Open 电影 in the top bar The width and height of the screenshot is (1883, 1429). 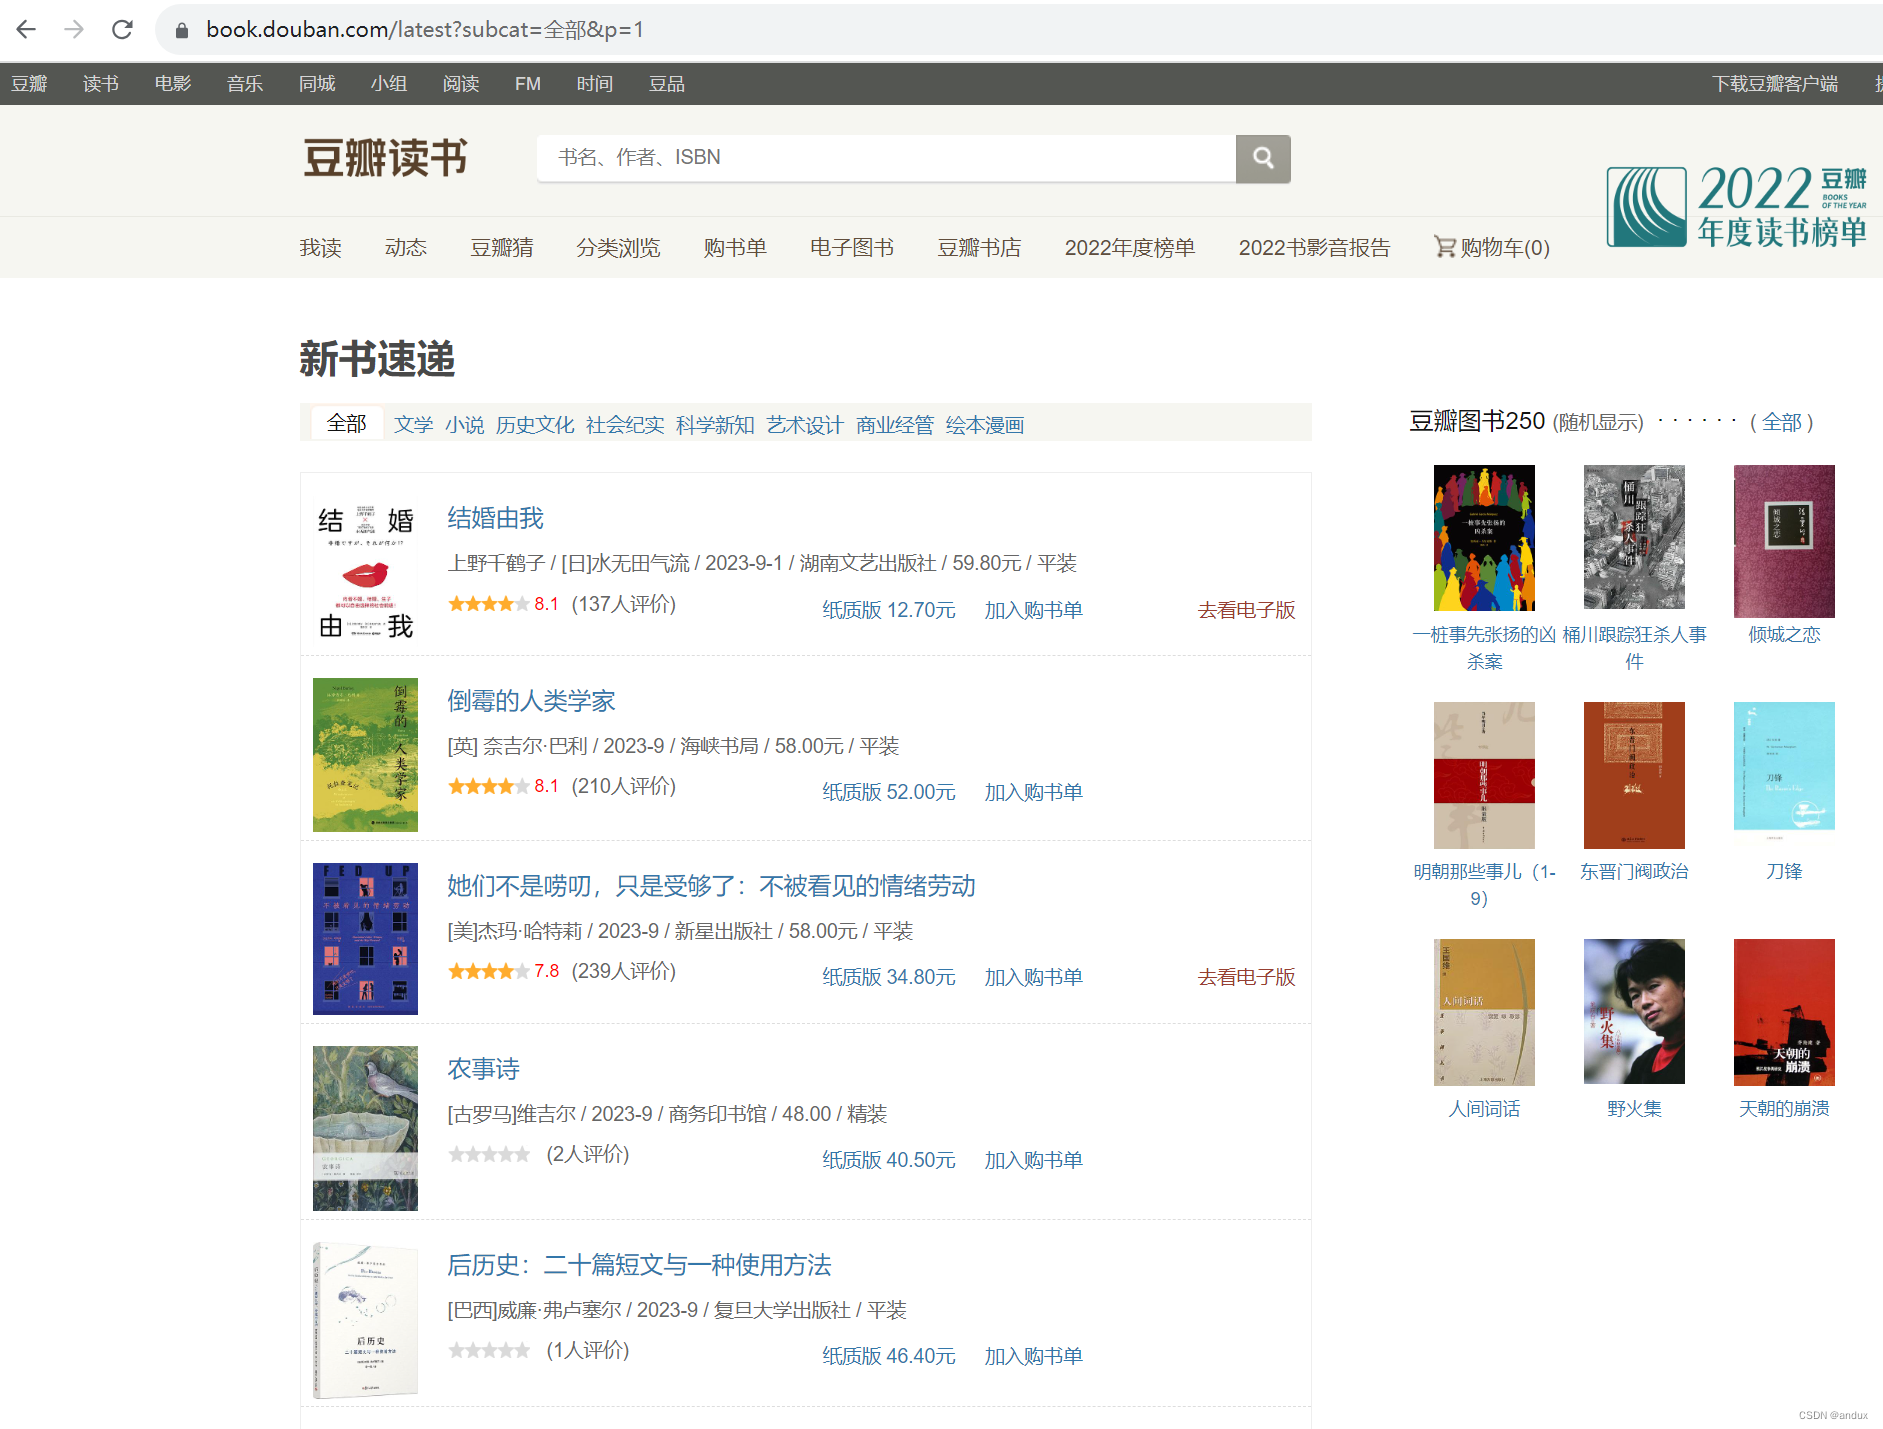[x=173, y=84]
